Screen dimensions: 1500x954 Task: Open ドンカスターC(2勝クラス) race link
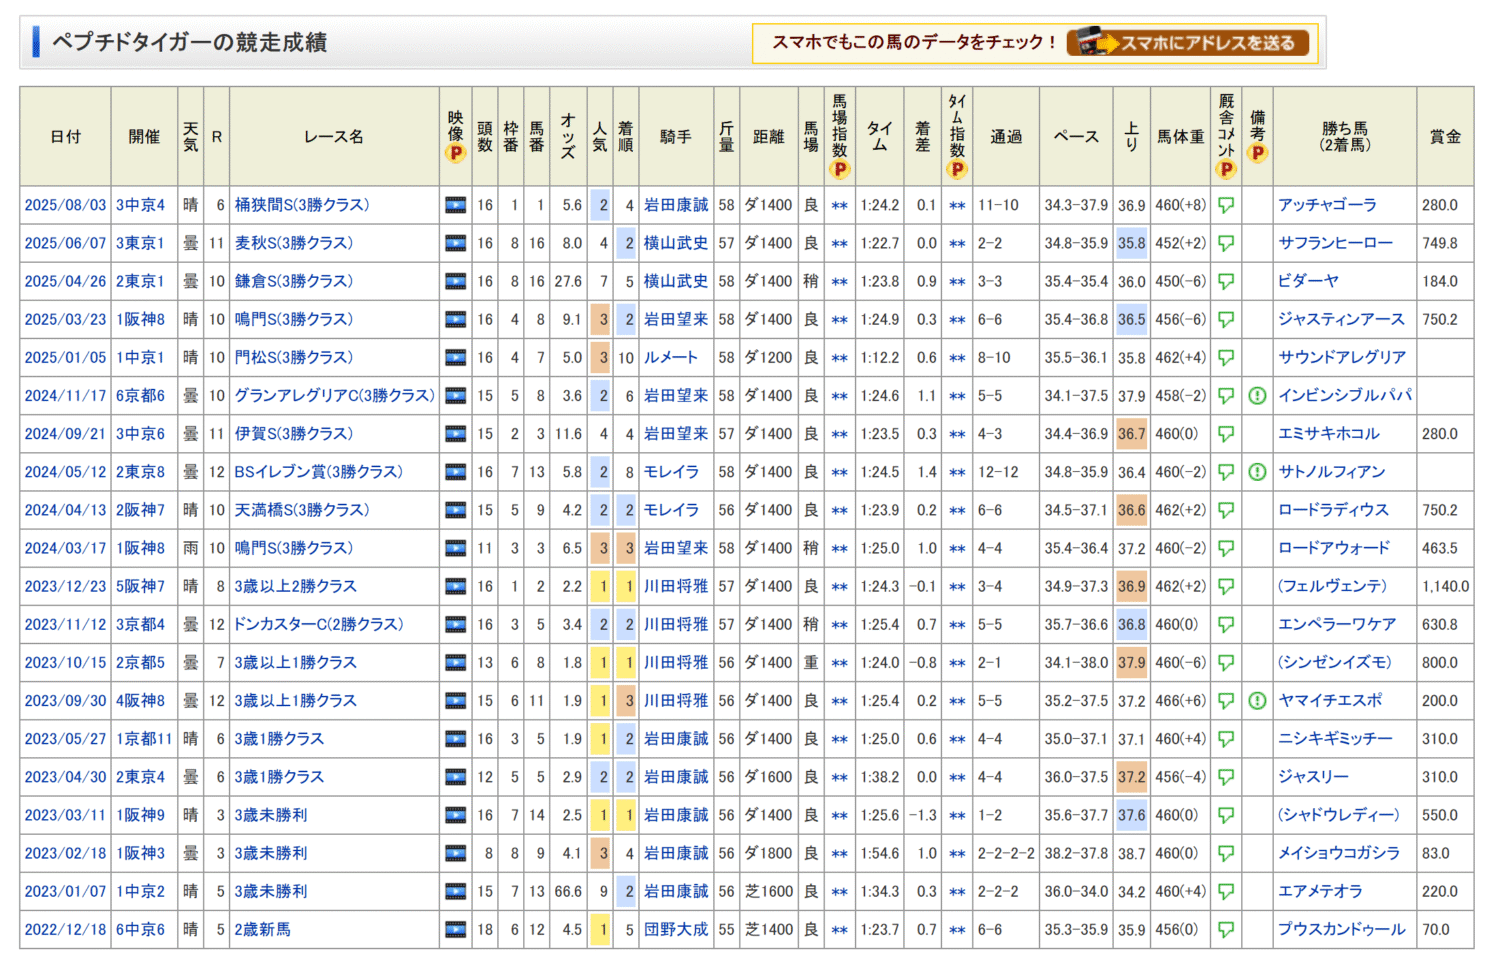click(x=319, y=624)
